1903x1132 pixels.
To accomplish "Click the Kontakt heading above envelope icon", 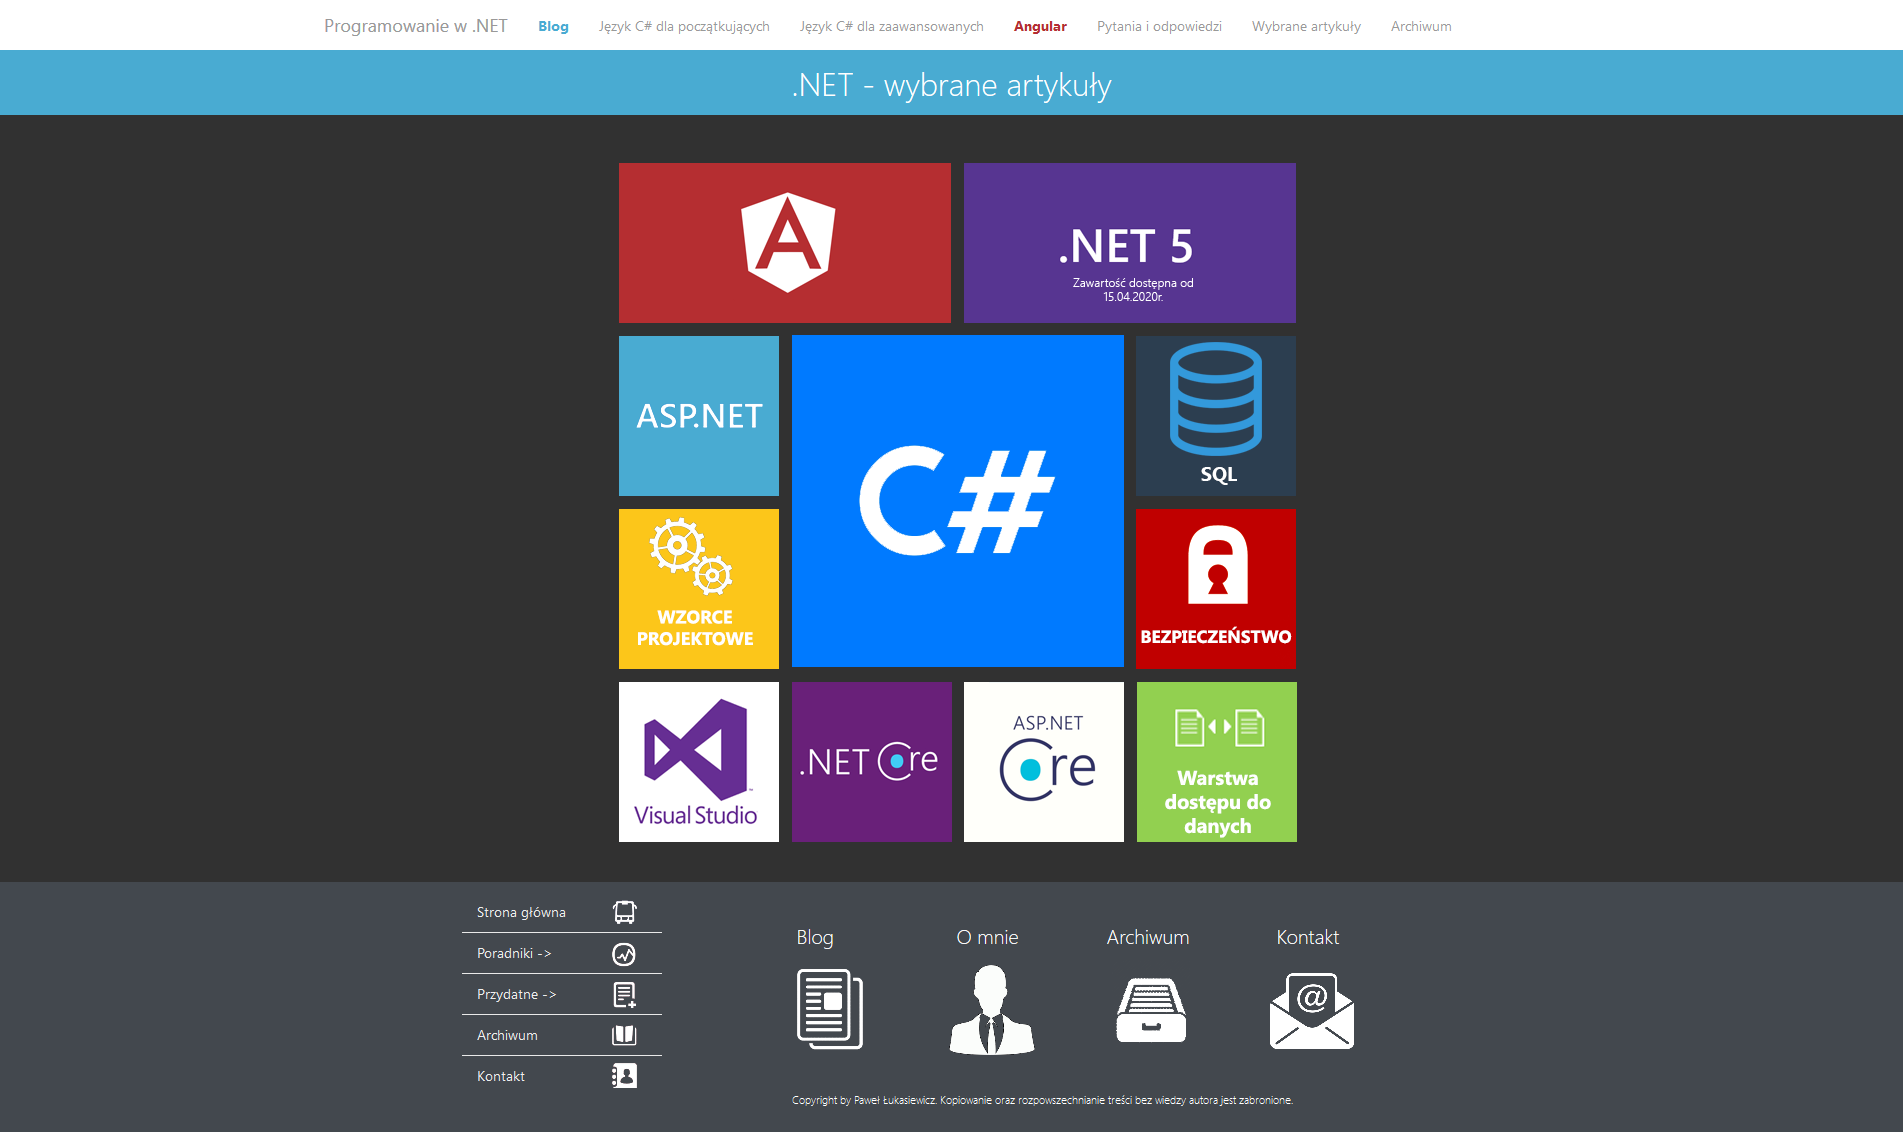I will [x=1307, y=937].
